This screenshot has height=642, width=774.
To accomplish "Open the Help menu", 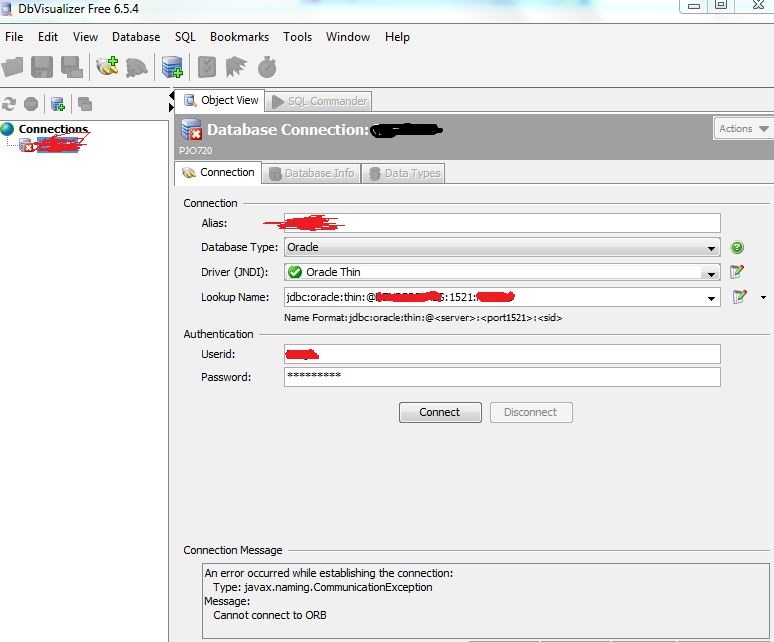I will click(397, 37).
